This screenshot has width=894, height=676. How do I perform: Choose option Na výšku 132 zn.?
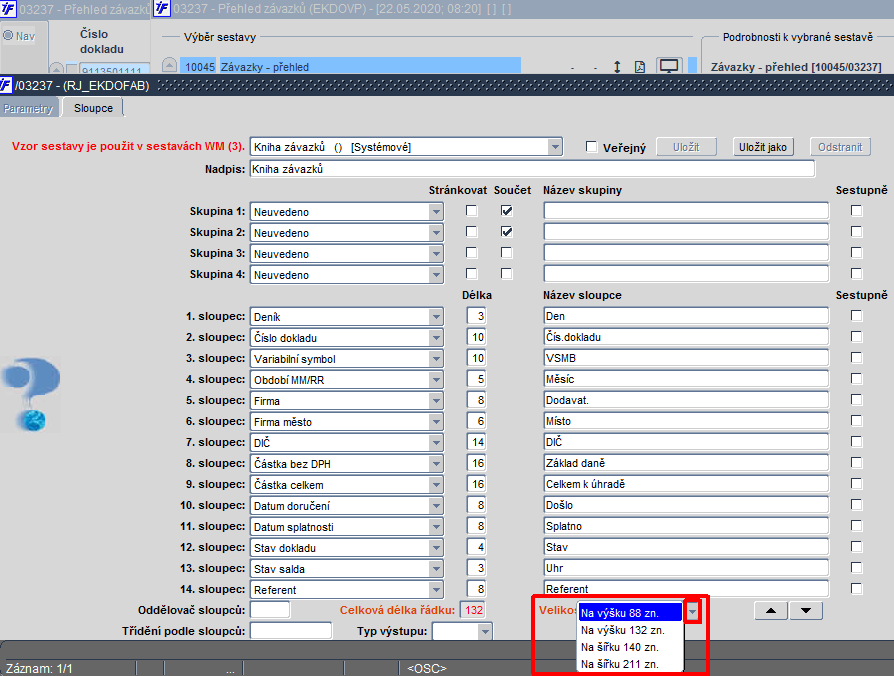[630, 630]
